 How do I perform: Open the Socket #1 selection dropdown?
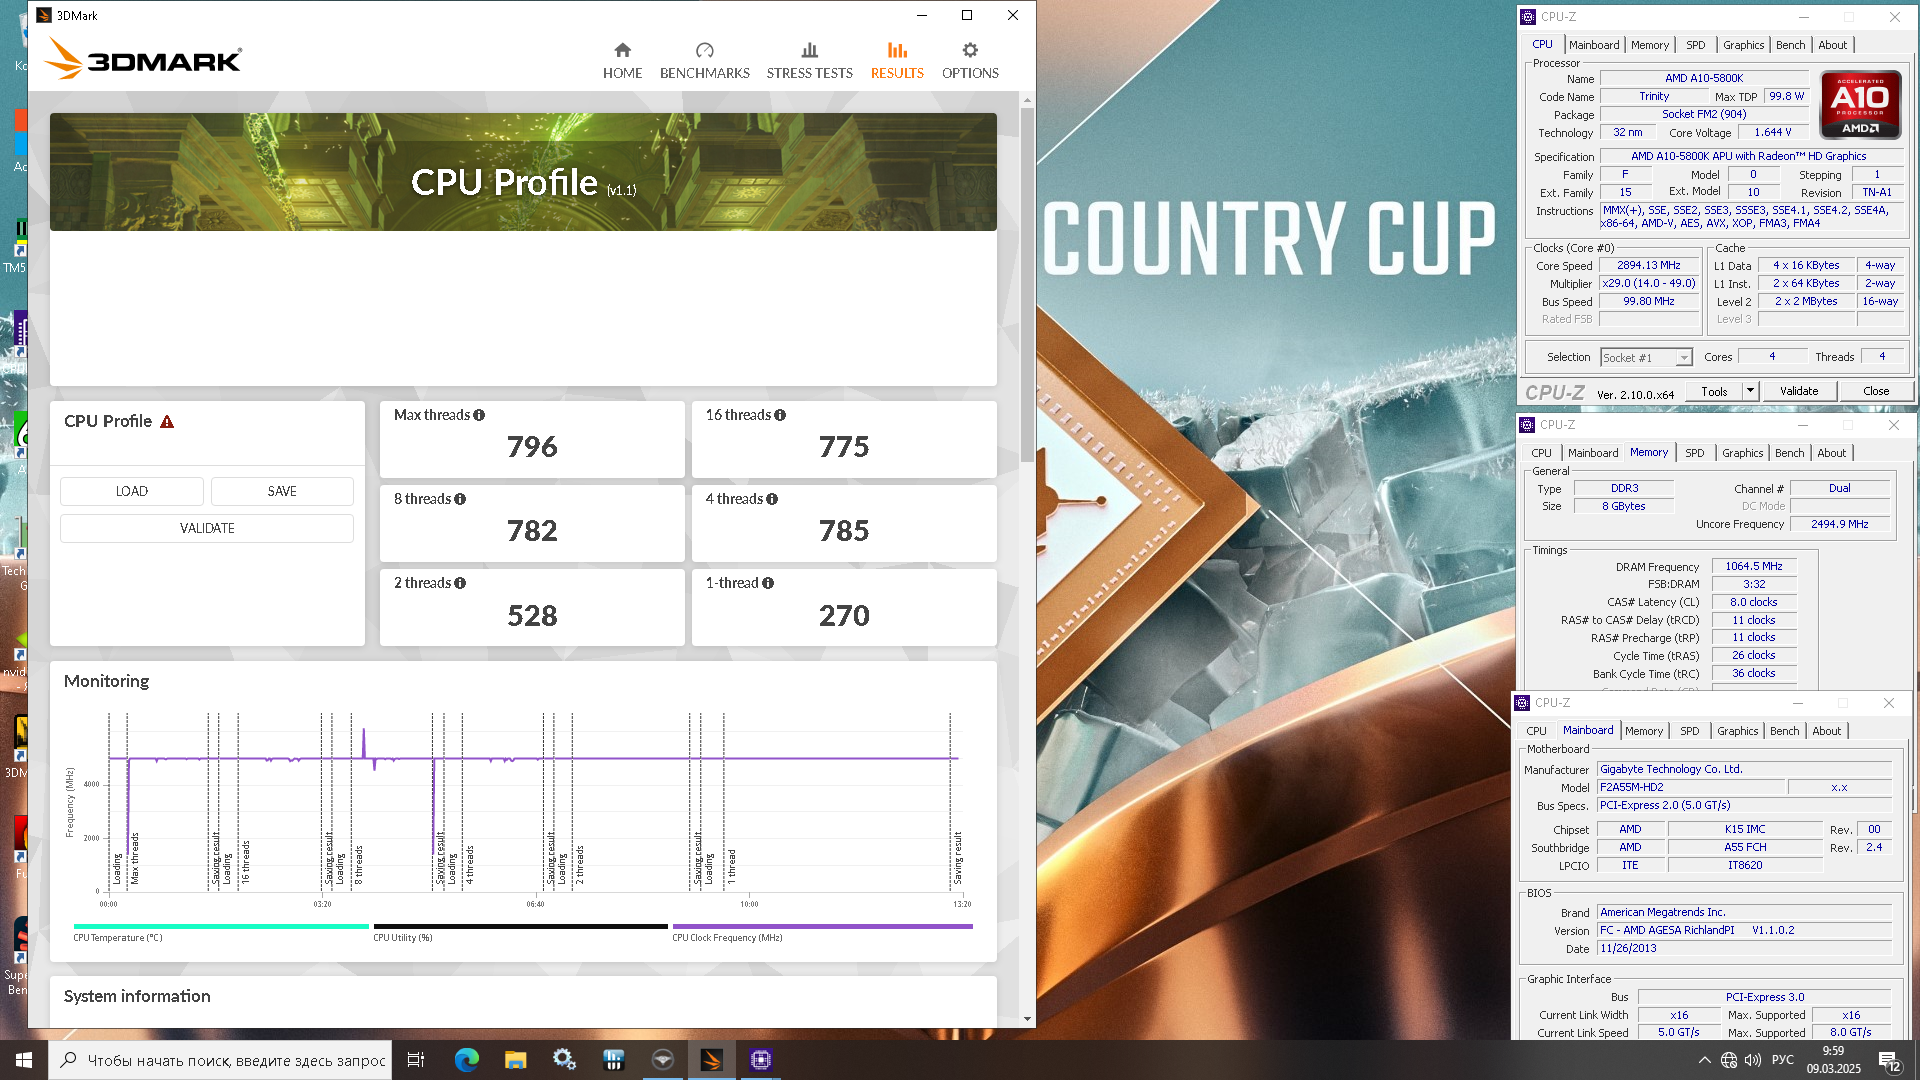coord(1645,358)
